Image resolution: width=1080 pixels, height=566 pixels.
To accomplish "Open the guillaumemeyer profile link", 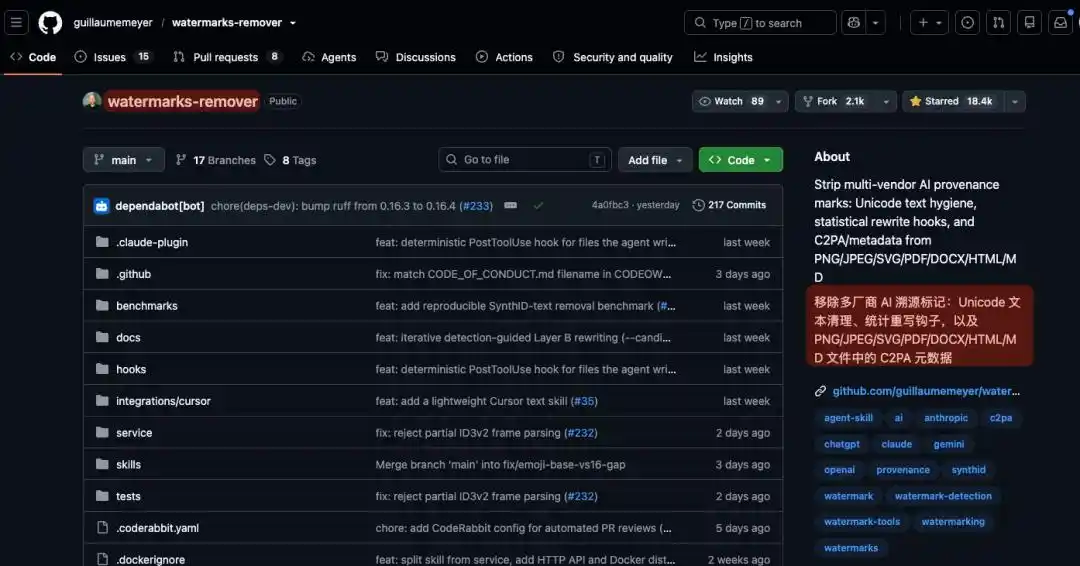I will pos(113,23).
